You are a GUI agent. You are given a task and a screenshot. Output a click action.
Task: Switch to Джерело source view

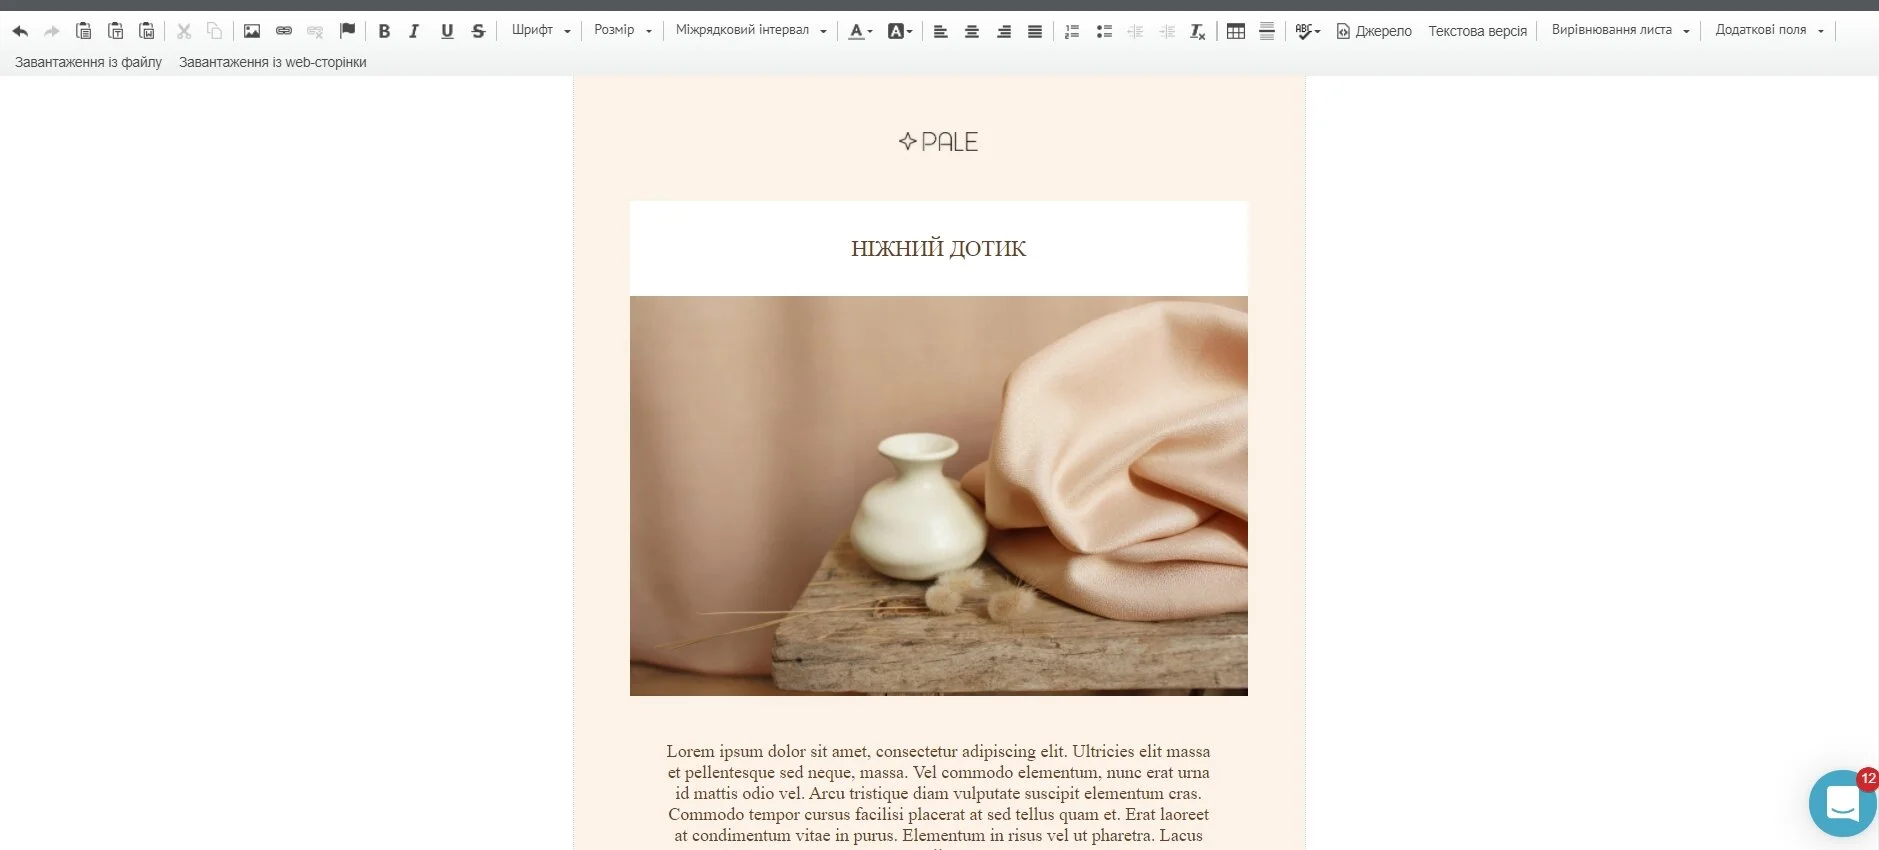click(x=1374, y=31)
